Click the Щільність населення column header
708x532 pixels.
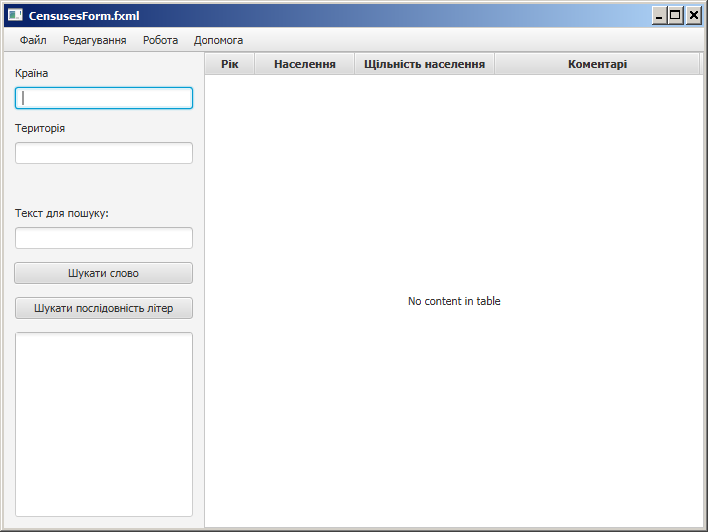point(424,64)
